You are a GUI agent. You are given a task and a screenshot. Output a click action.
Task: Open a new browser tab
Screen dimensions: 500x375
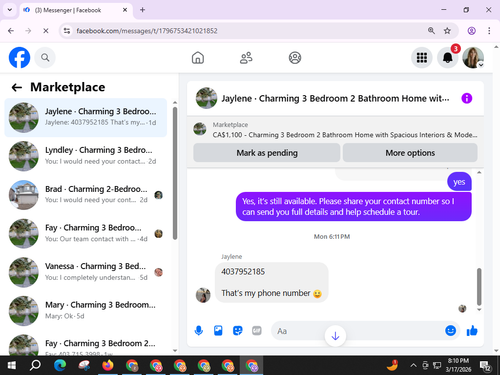click(x=142, y=10)
